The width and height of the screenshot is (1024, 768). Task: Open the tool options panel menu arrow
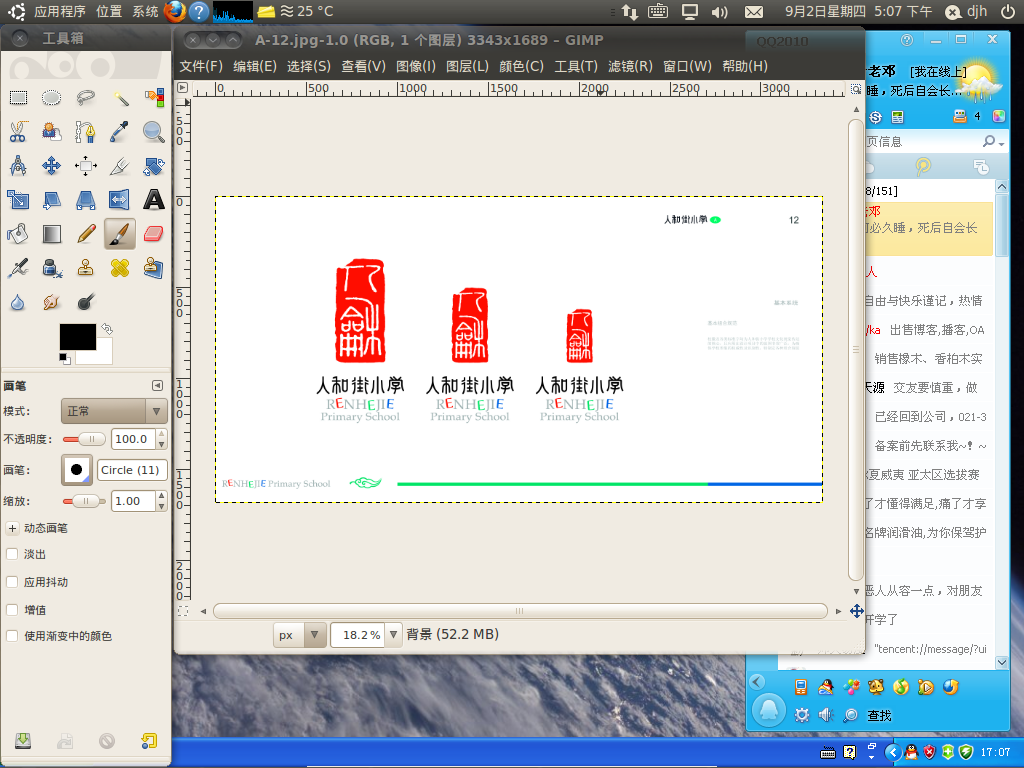157,385
